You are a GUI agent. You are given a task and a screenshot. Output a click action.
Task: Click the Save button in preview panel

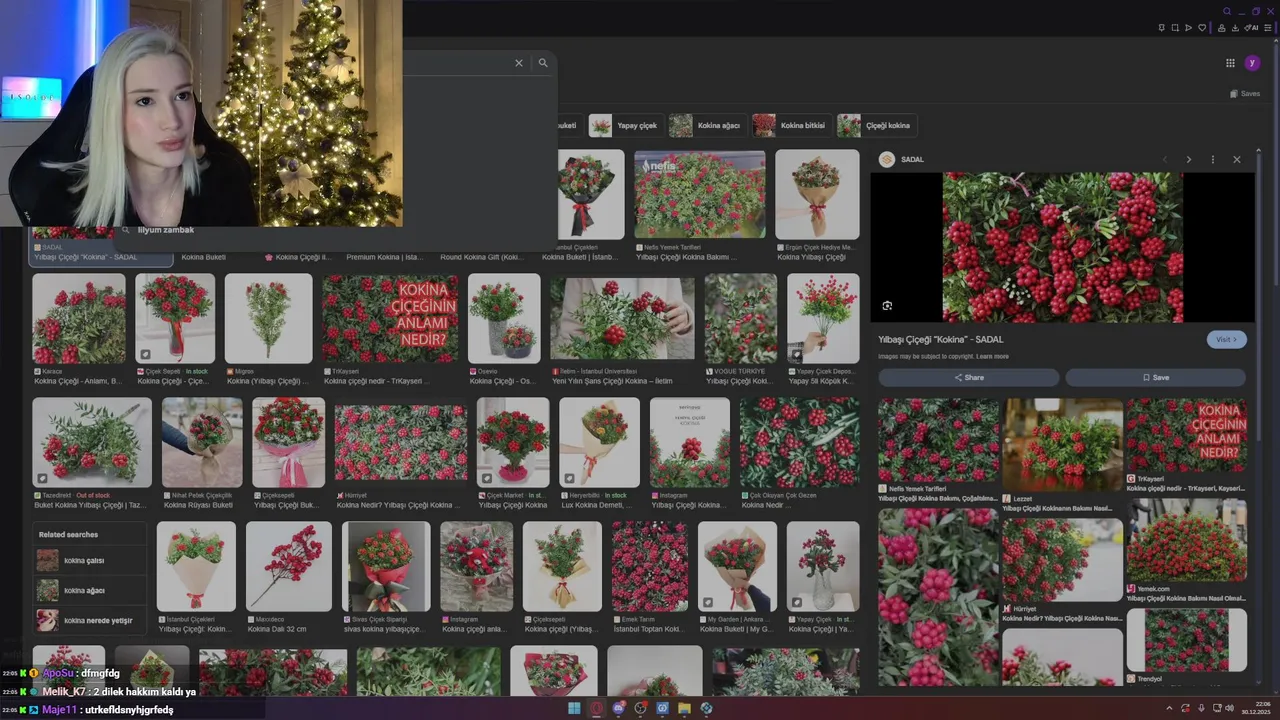[1155, 377]
